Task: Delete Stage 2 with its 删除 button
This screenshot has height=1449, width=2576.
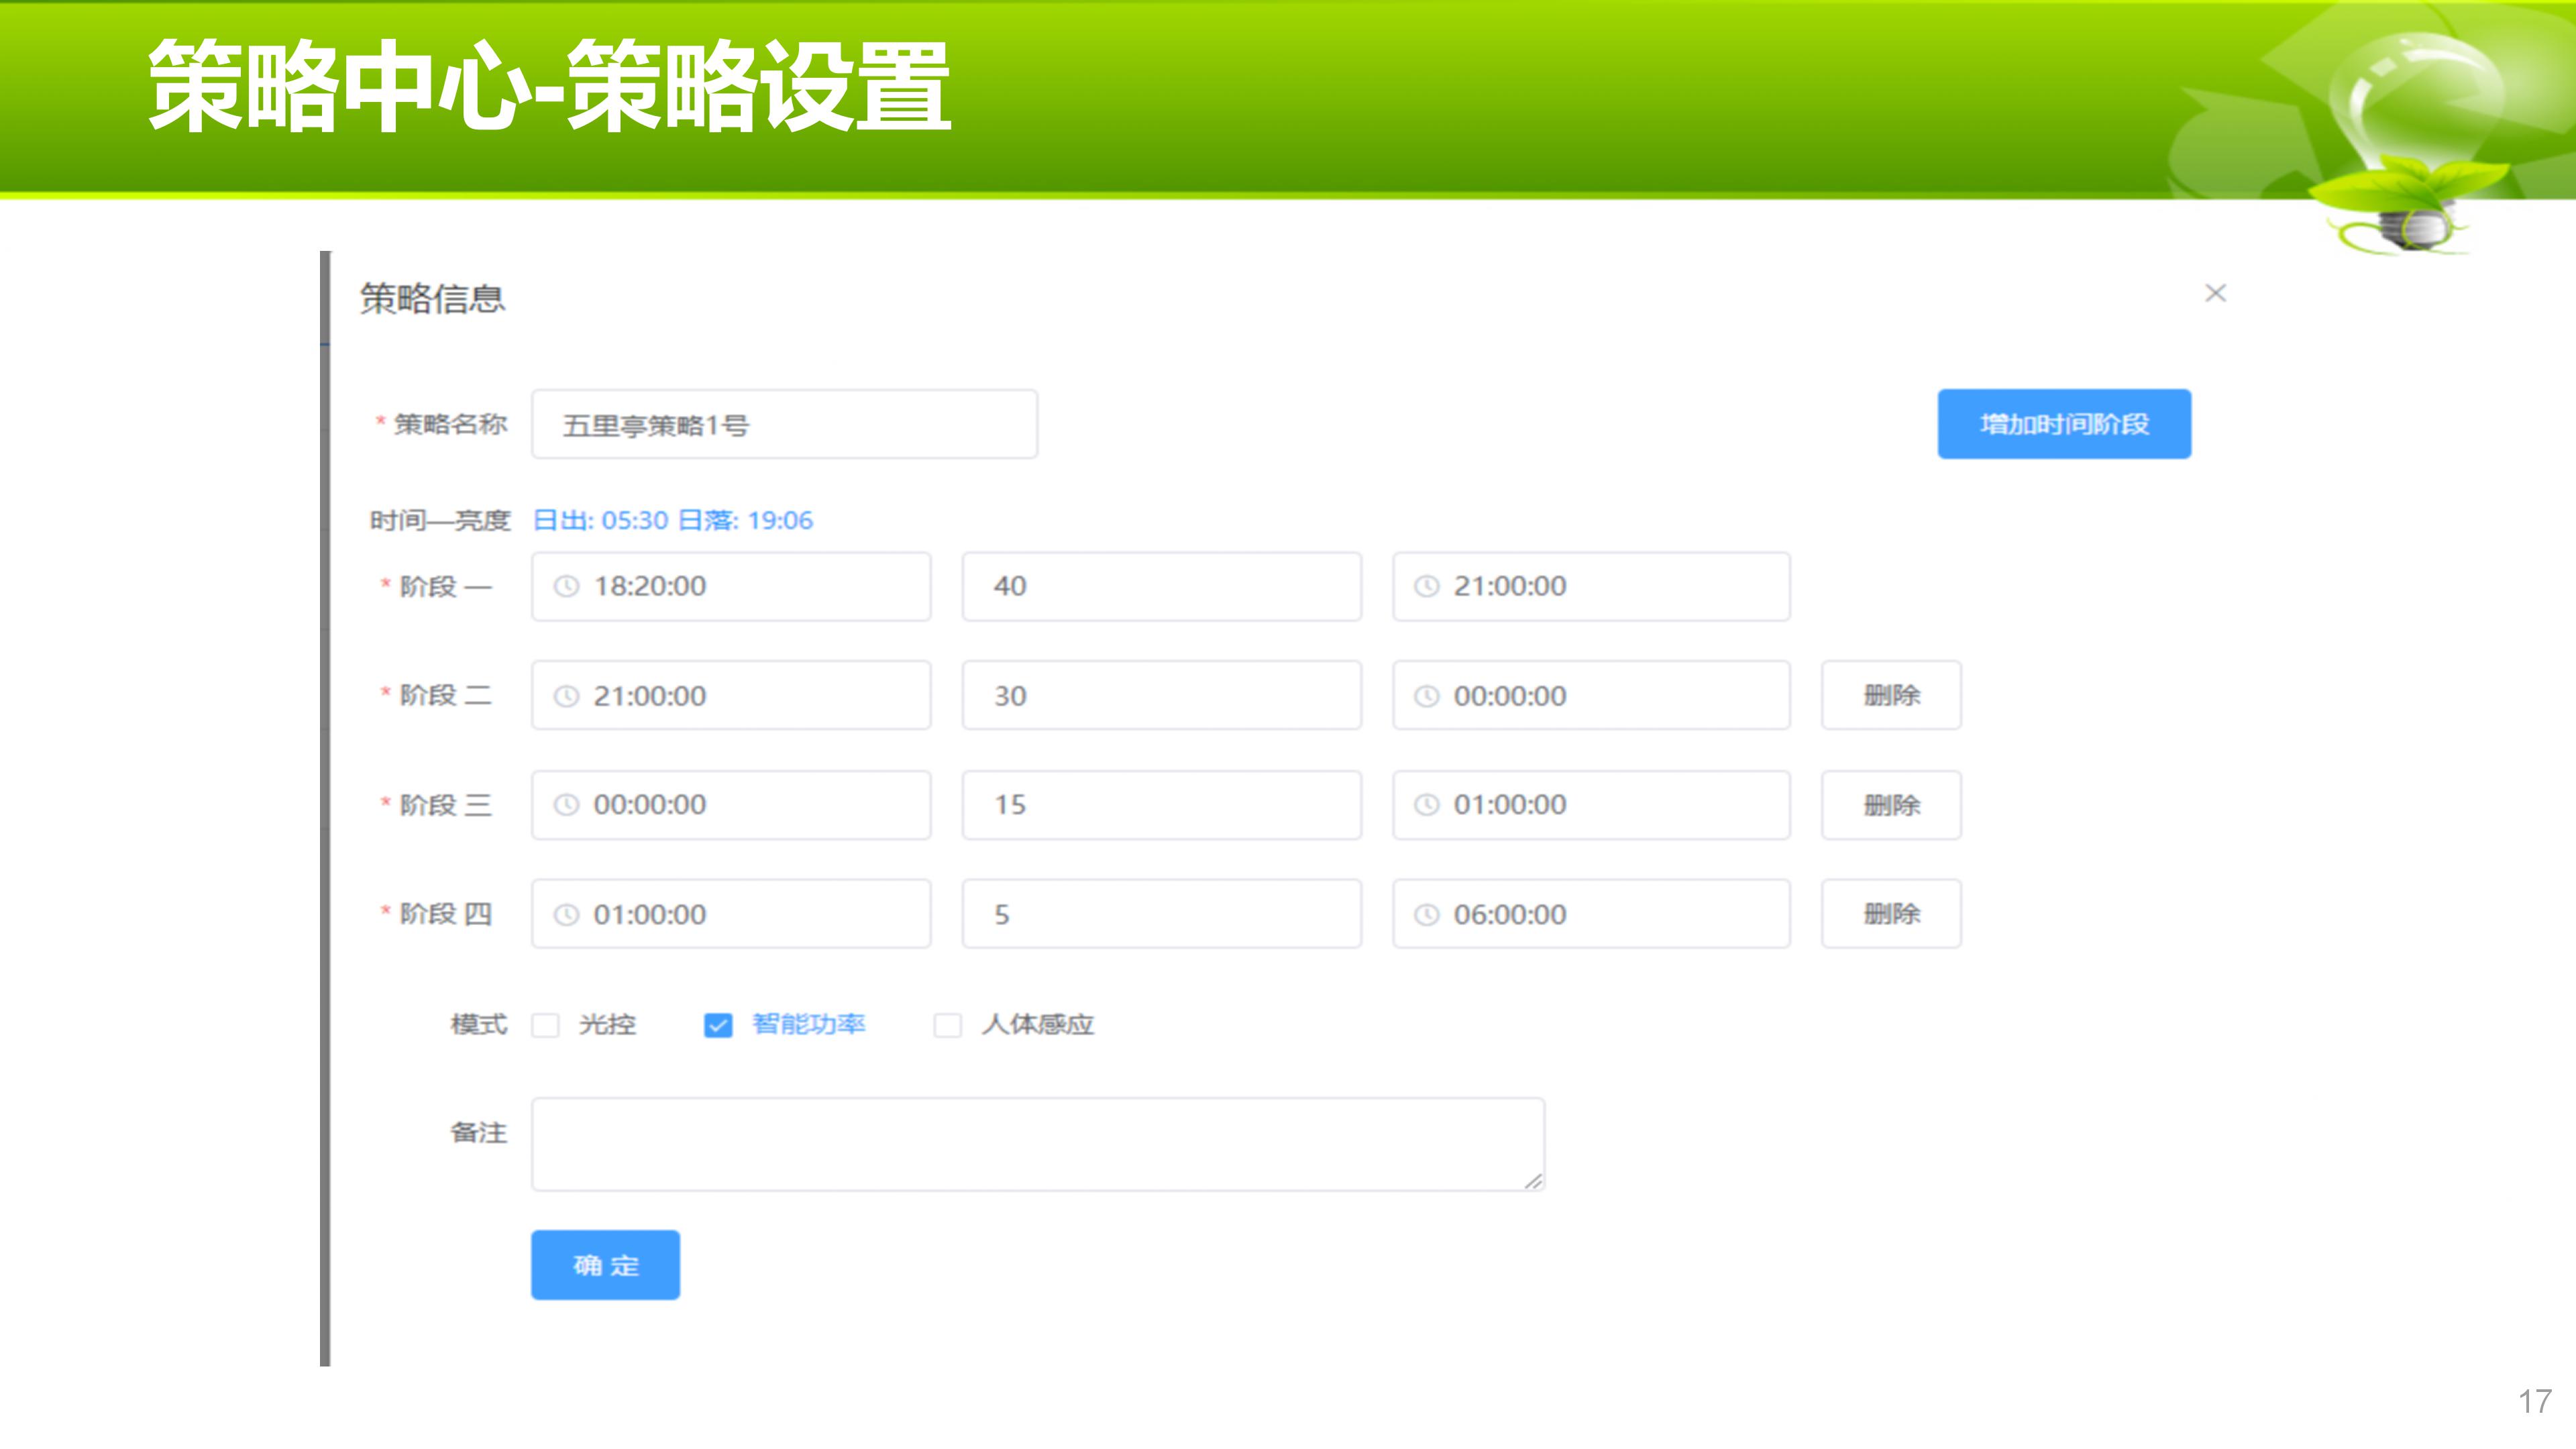Action: (1890, 695)
